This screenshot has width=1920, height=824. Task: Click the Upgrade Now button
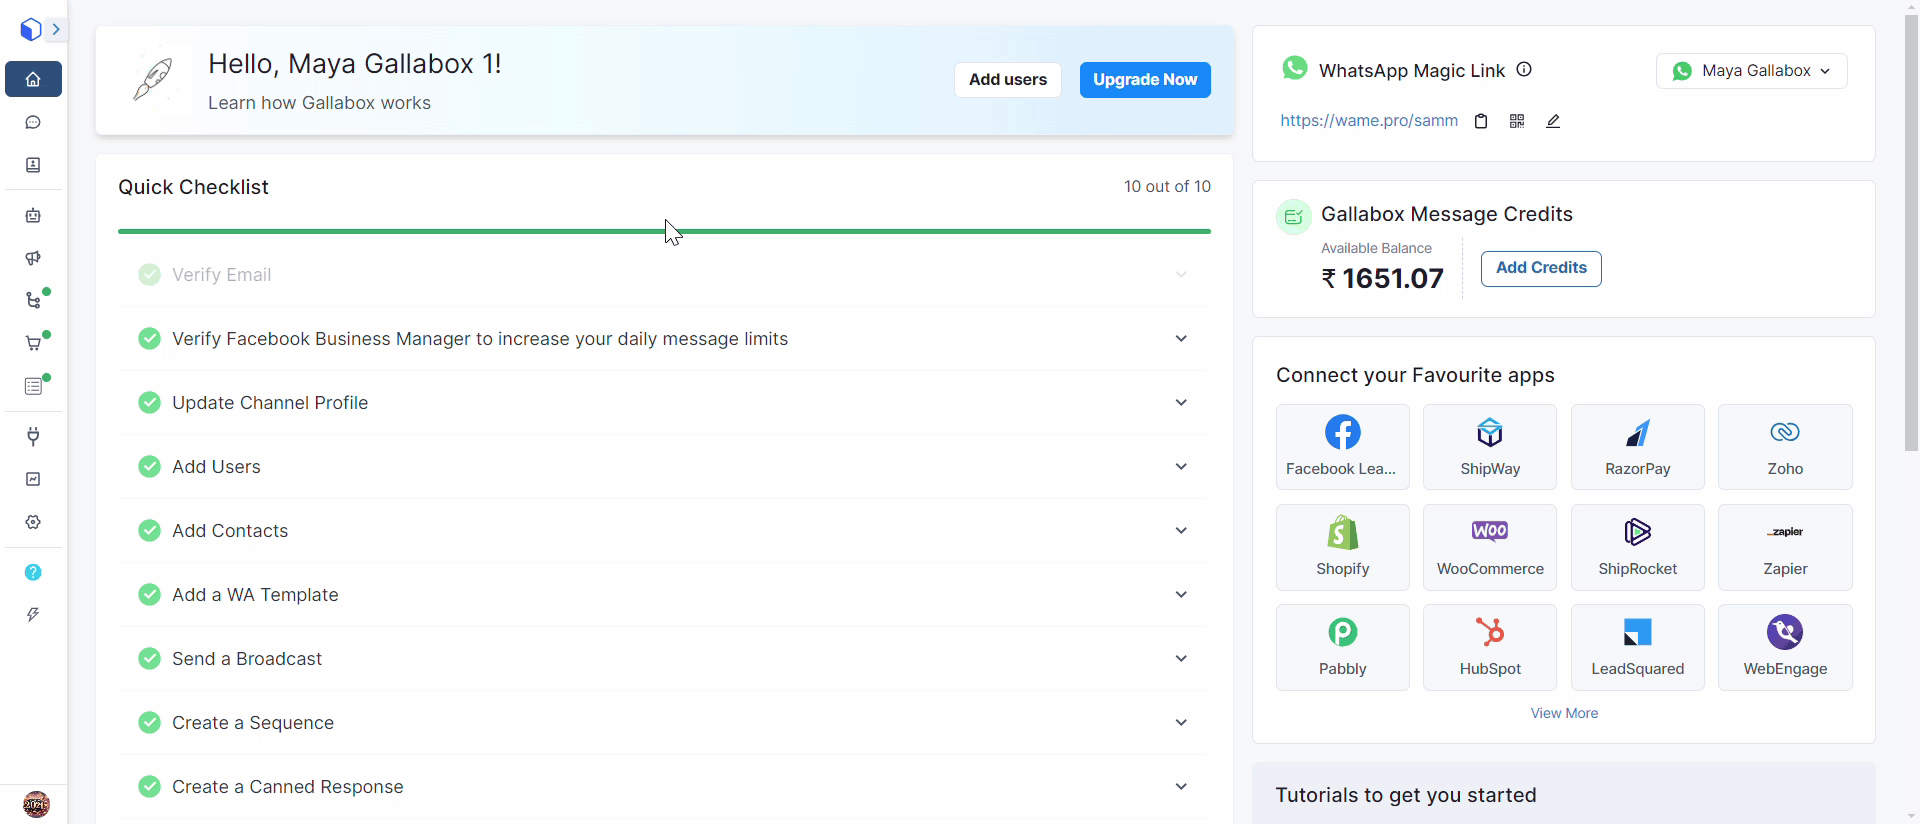point(1145,80)
